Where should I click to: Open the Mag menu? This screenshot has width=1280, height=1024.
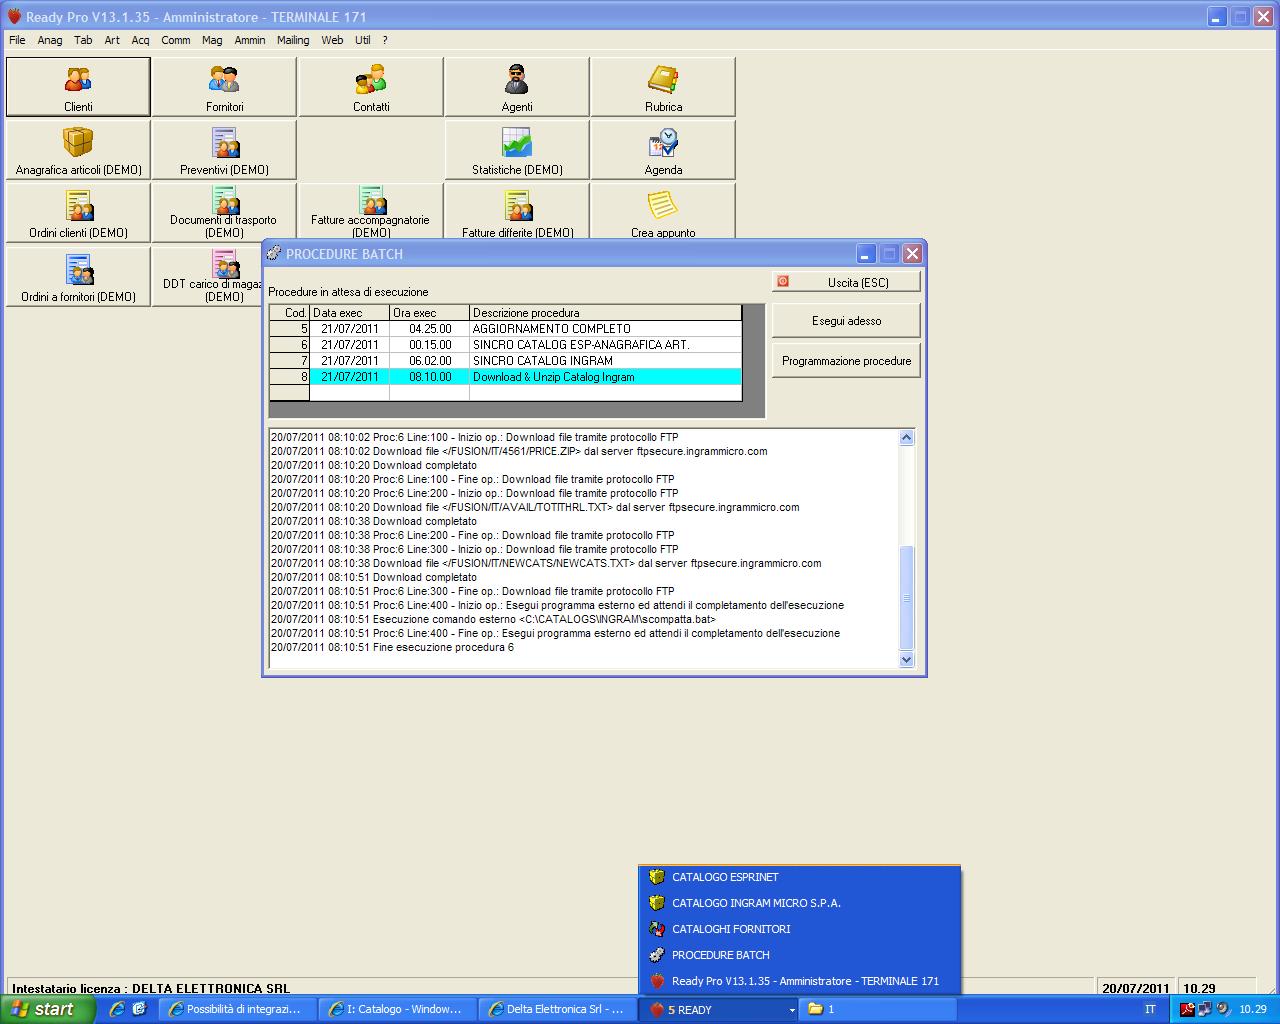(212, 40)
